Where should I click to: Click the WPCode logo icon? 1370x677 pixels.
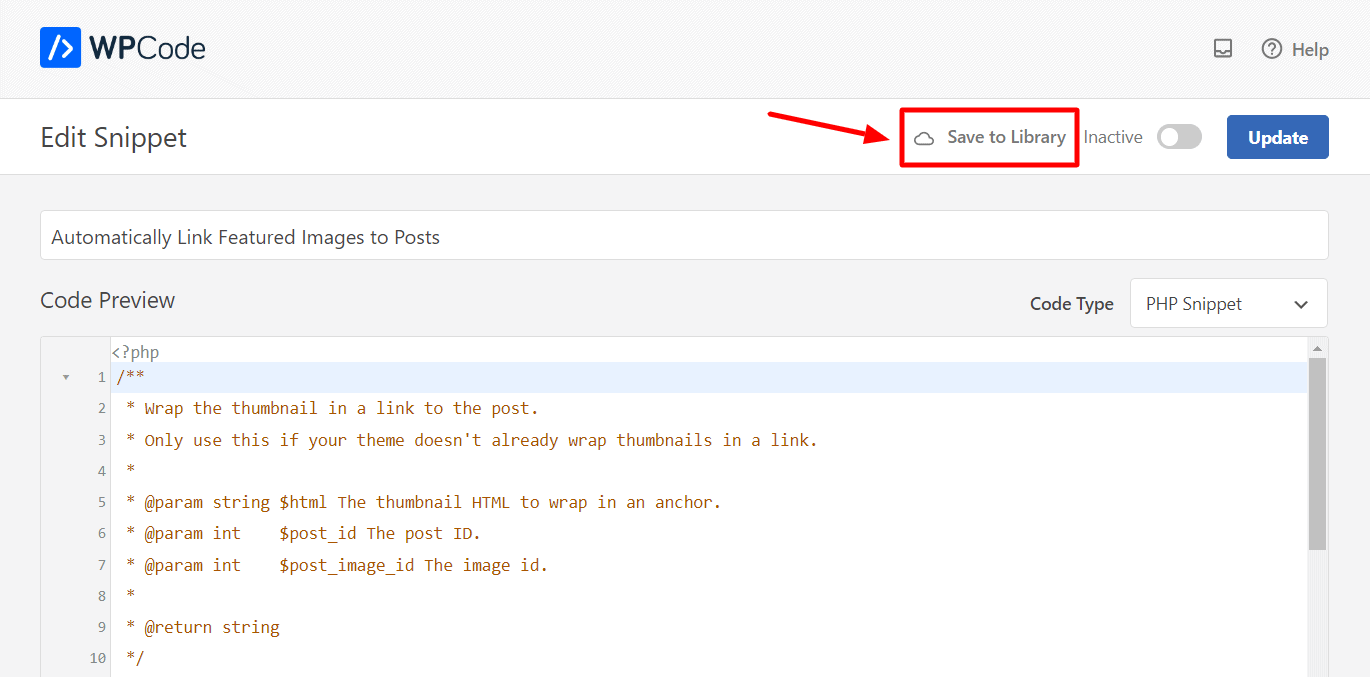click(x=60, y=47)
